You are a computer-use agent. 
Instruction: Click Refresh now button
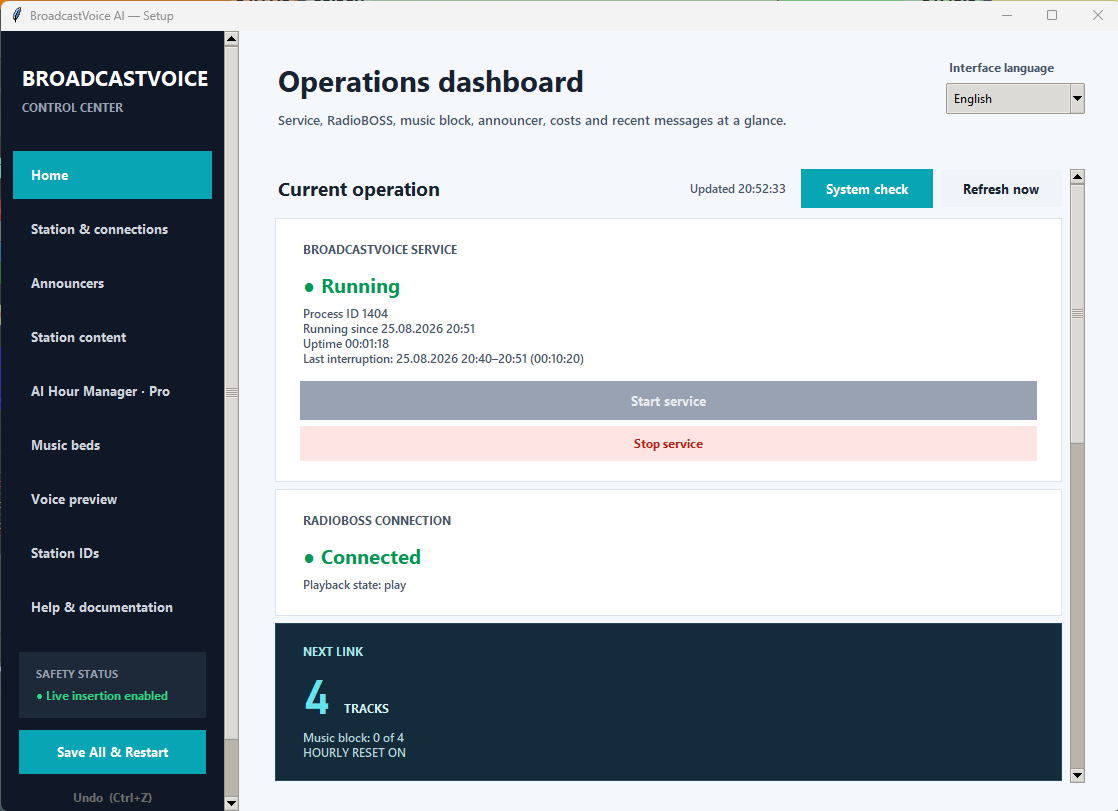tap(1000, 189)
